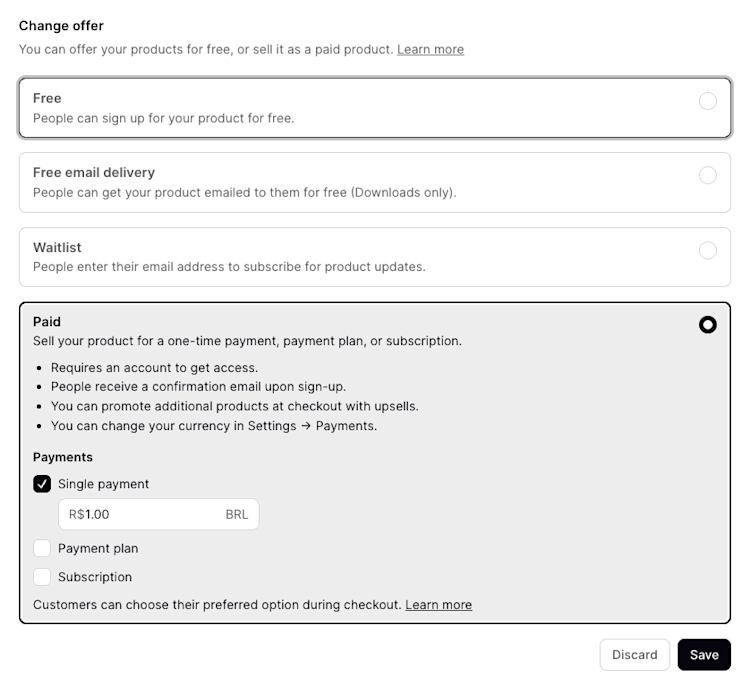
Task: Click the 'Subscription' label text
Action: [95, 577]
